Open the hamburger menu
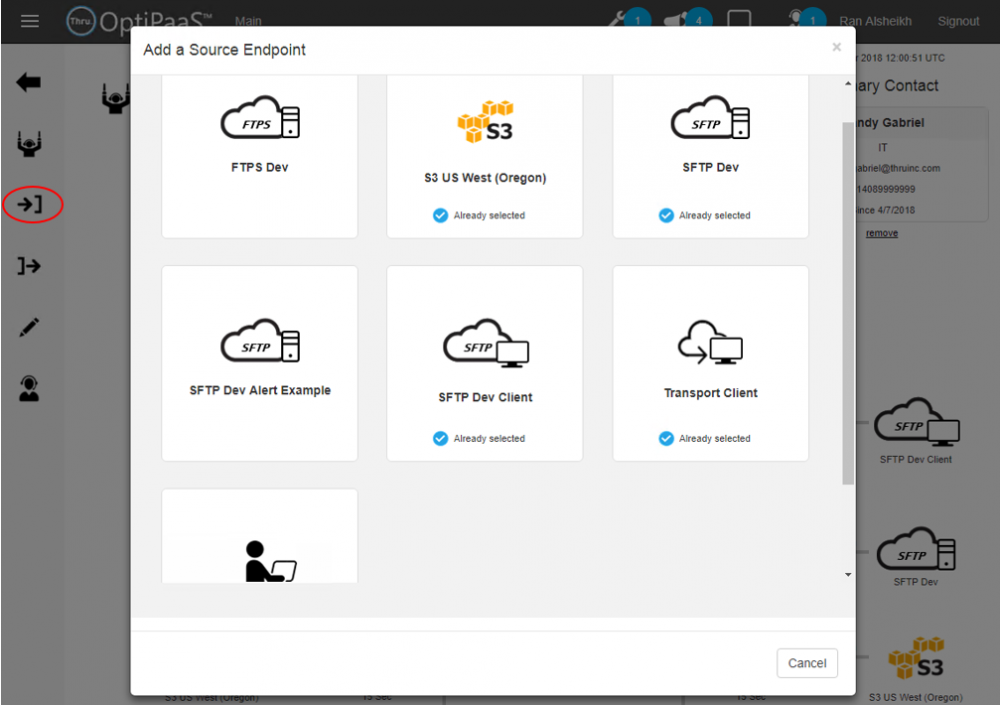Screen dimensions: 1000x705 pyautogui.click(x=30, y=21)
